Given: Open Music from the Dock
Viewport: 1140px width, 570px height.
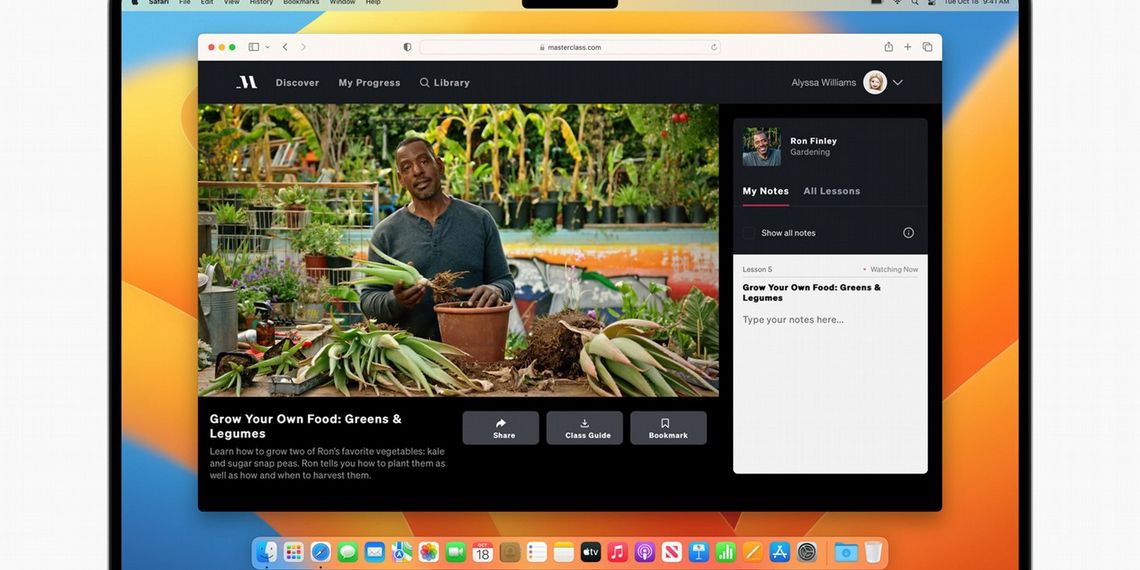Looking at the screenshot, I should pos(618,552).
